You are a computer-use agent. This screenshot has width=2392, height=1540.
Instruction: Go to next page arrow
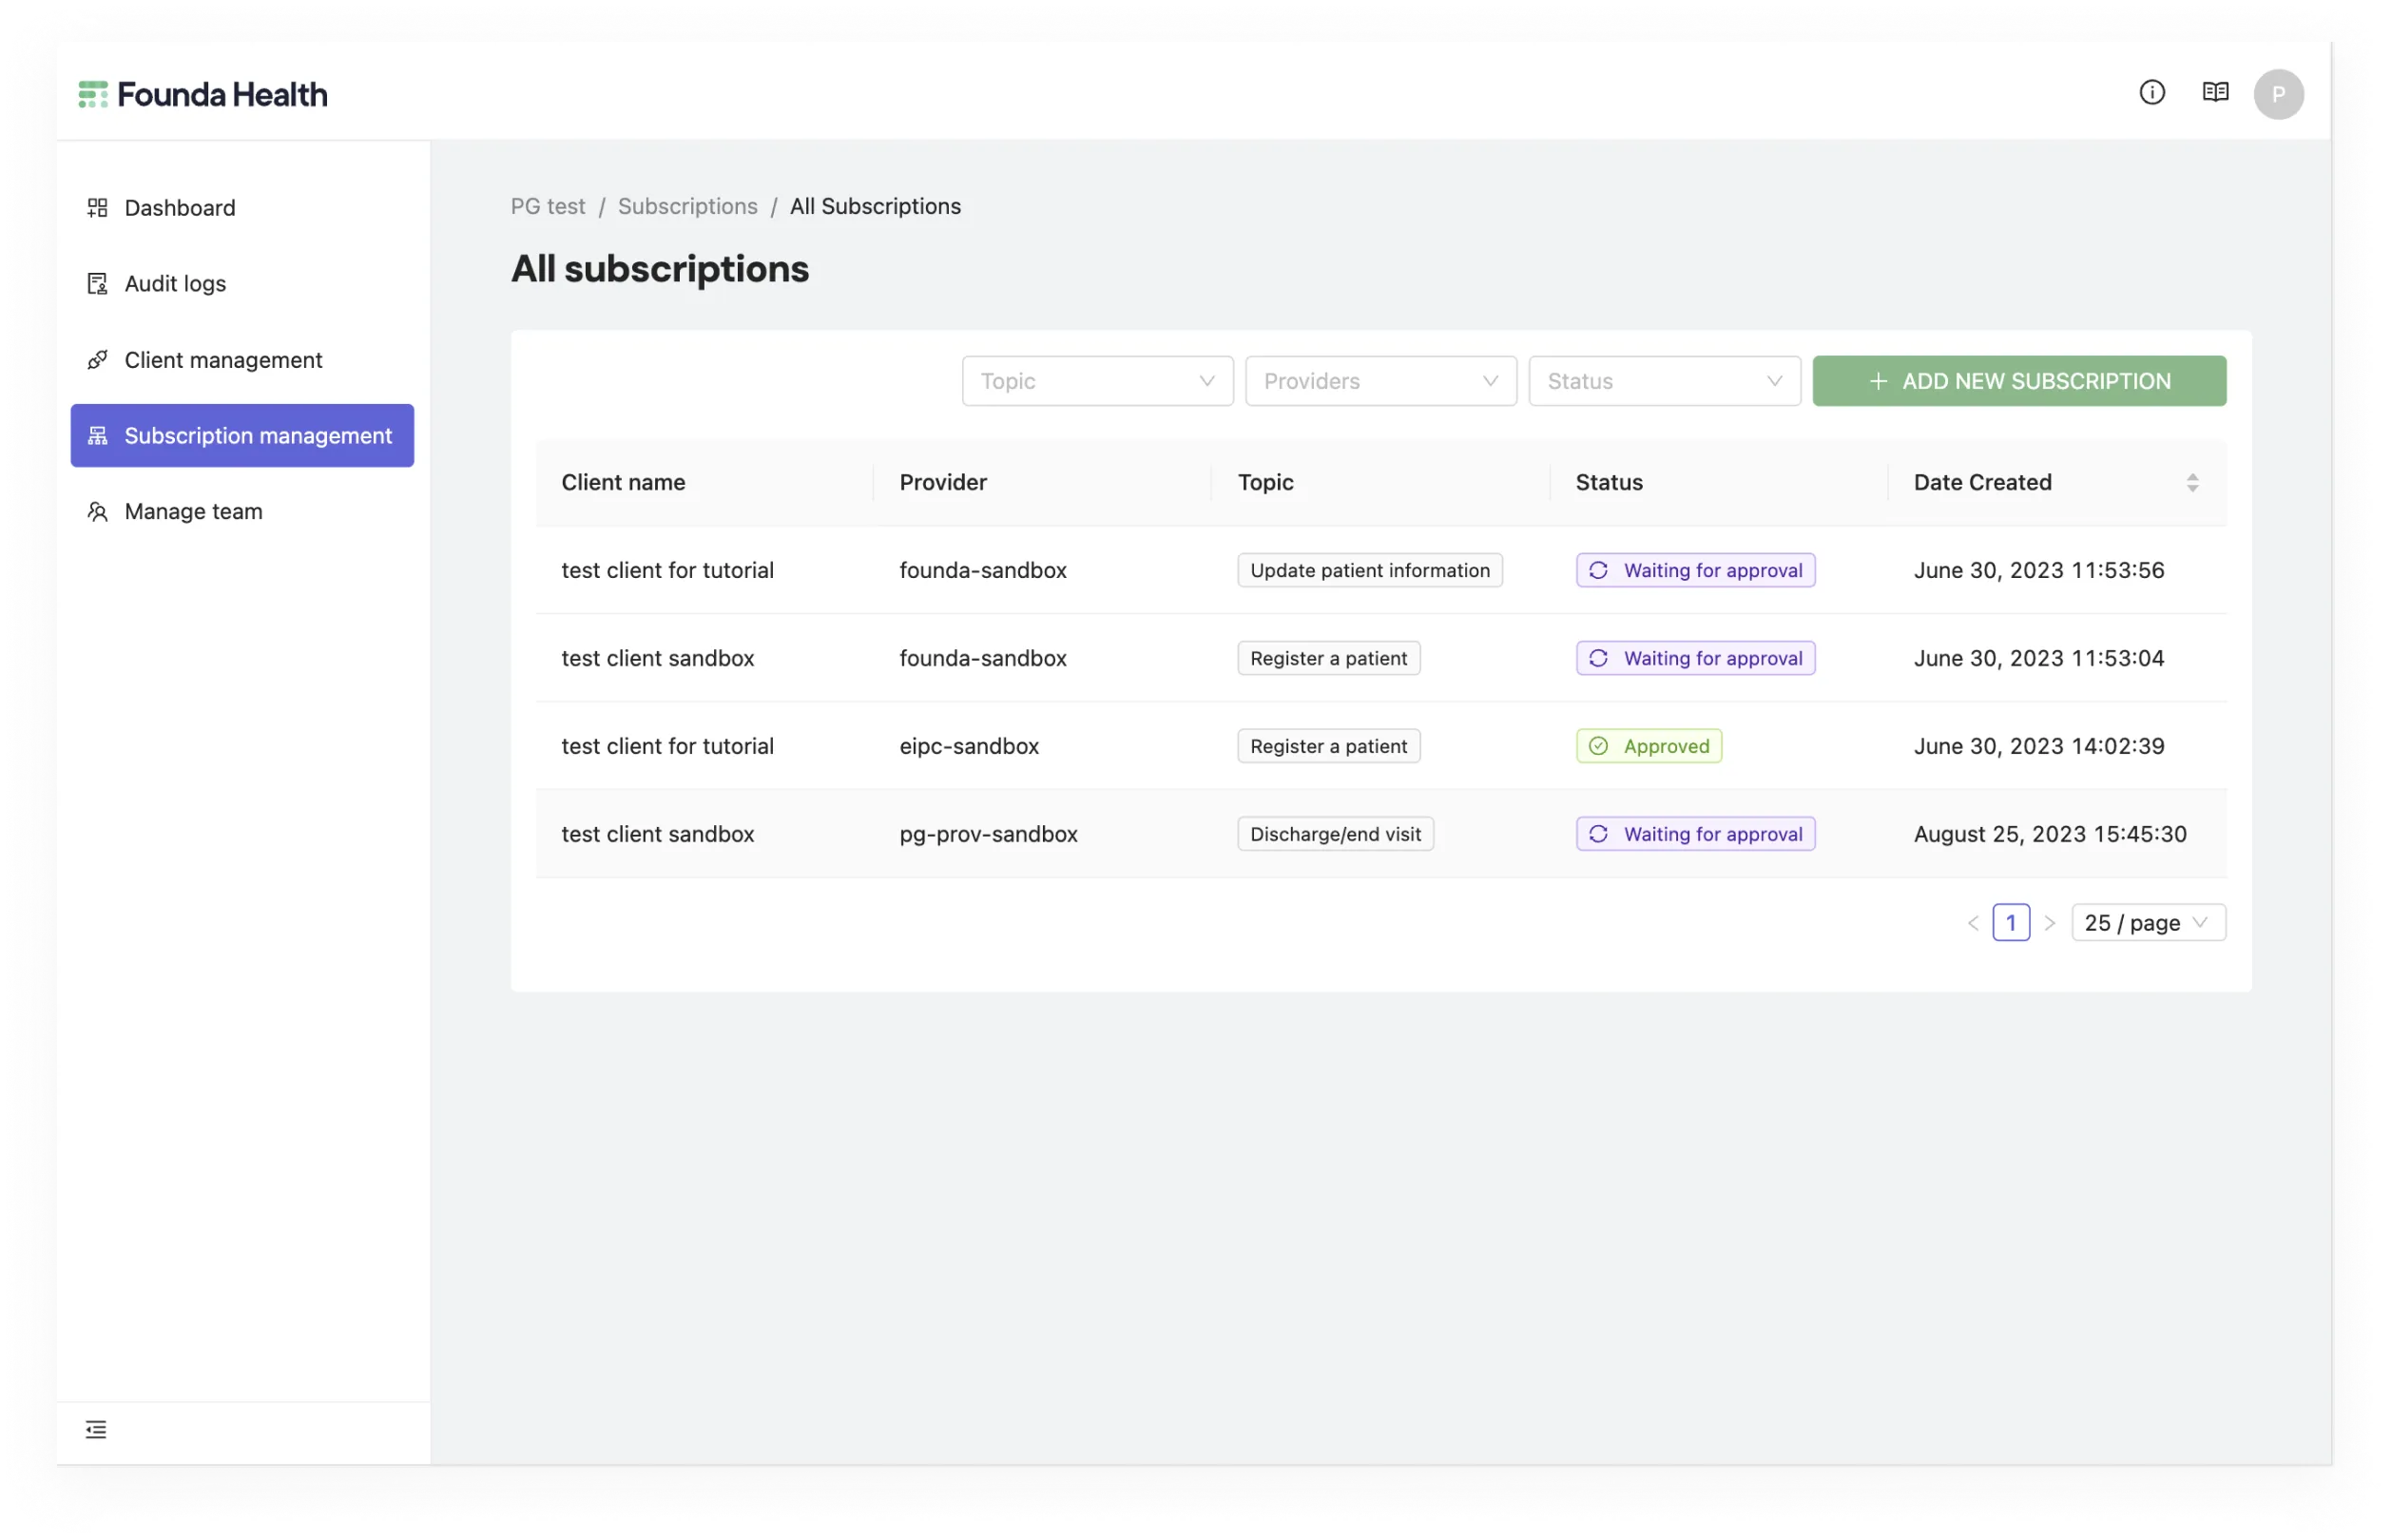2049,922
